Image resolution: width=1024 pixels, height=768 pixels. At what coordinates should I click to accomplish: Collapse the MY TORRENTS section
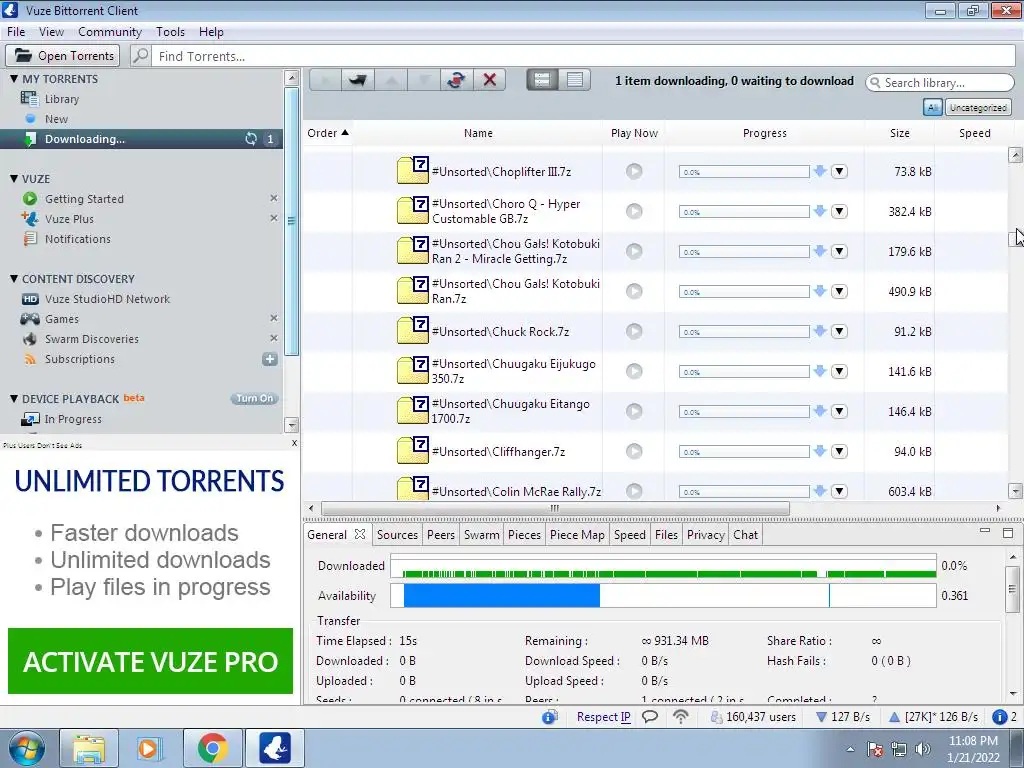pos(14,78)
